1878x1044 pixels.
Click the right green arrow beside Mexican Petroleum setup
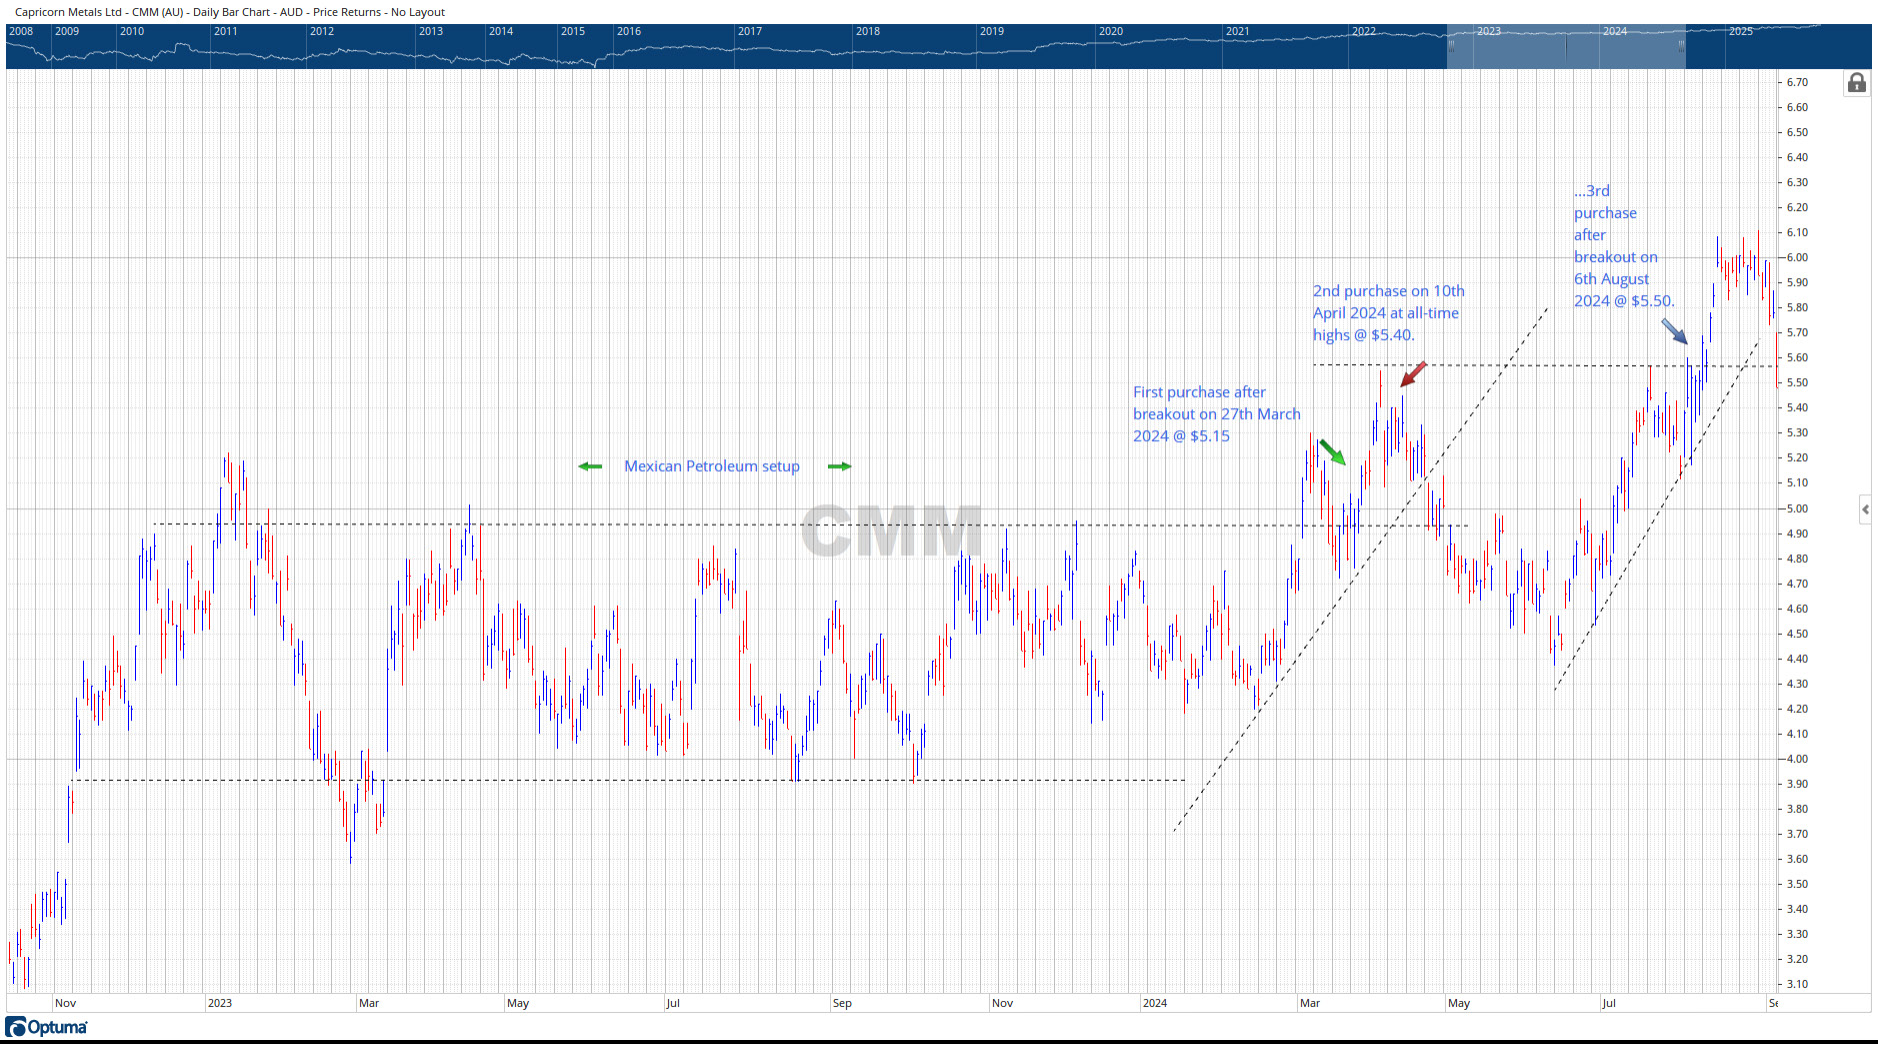(840, 466)
